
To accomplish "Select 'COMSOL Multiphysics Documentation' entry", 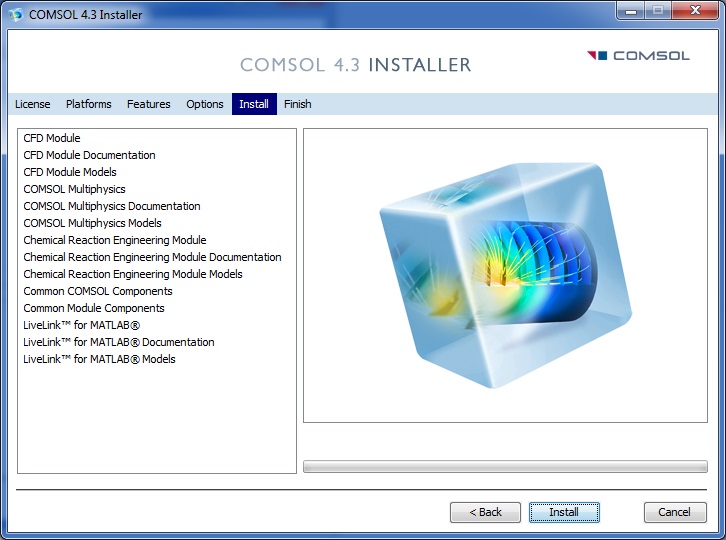I will [x=112, y=206].
